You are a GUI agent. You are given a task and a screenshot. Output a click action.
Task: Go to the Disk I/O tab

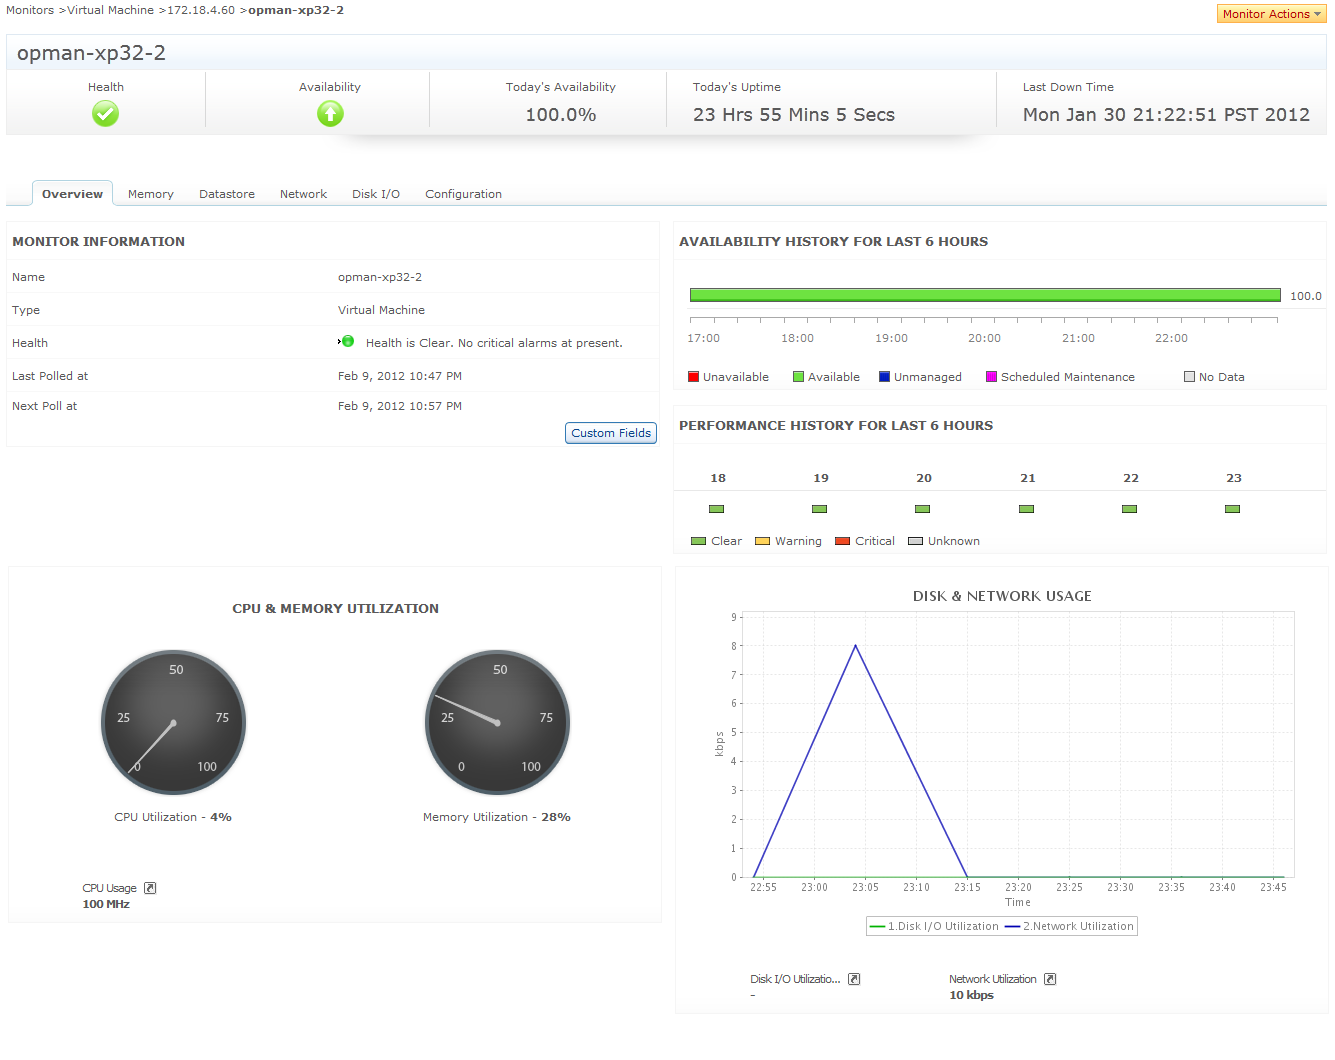coord(376,194)
